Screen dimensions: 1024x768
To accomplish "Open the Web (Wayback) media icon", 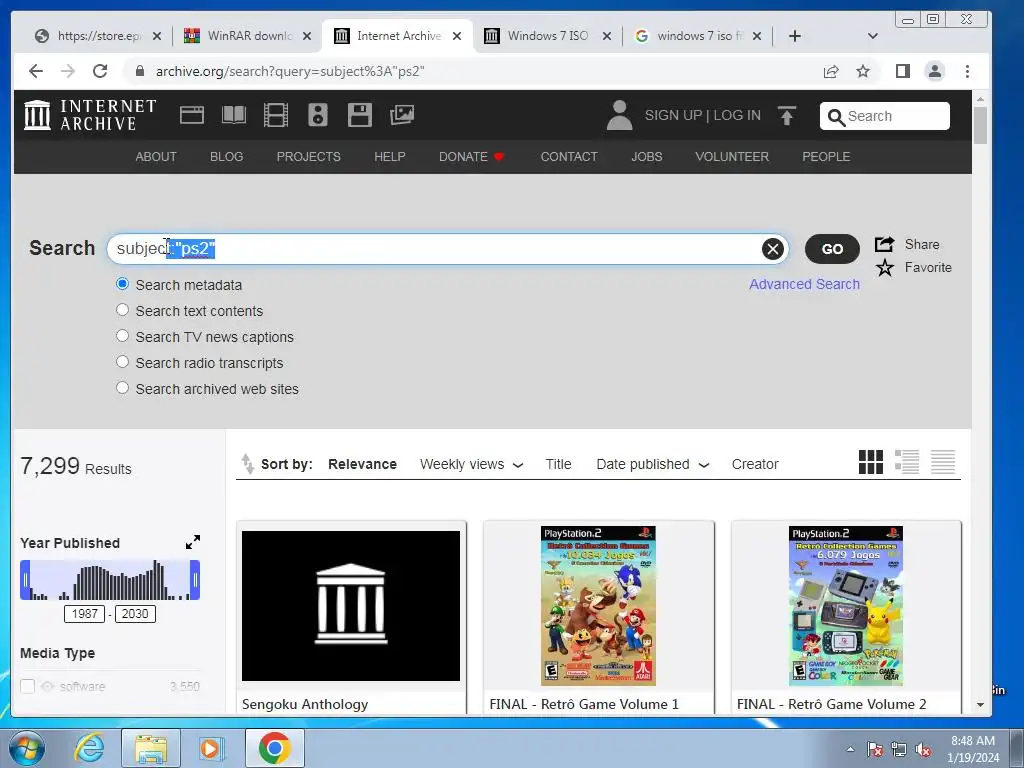I will pyautogui.click(x=192, y=115).
